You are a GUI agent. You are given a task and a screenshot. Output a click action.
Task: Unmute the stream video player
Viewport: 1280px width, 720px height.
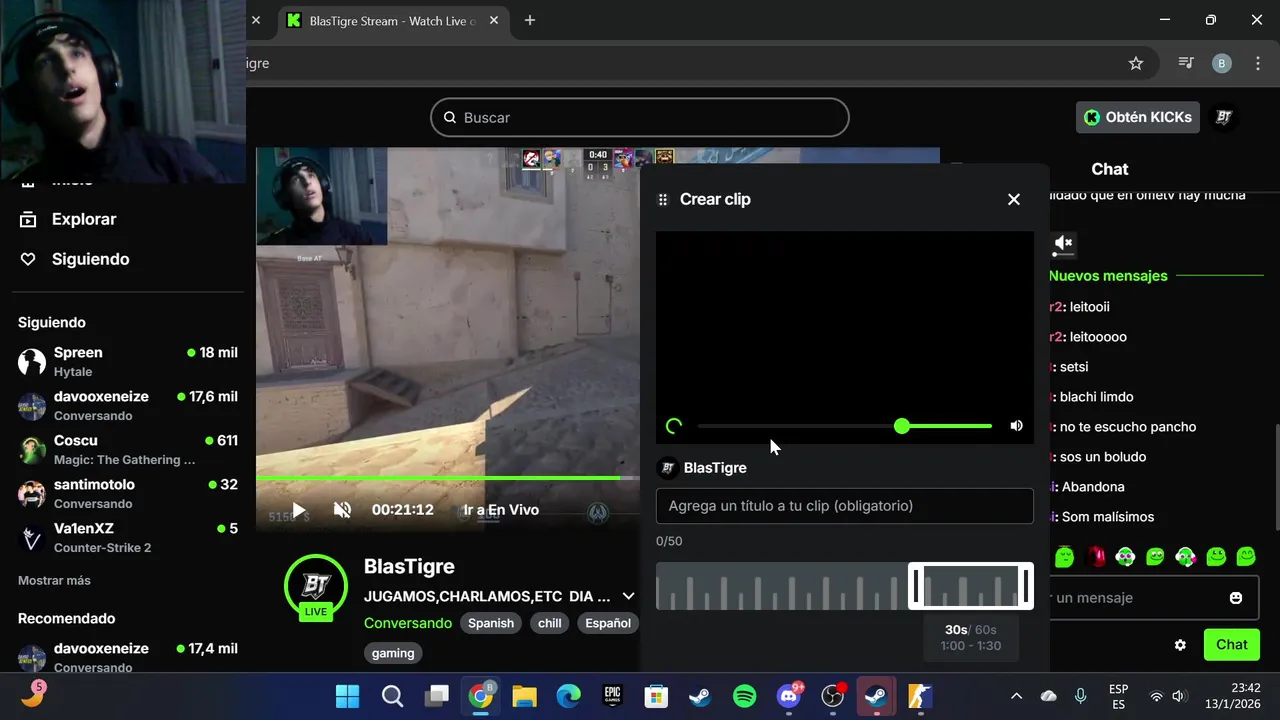point(342,510)
